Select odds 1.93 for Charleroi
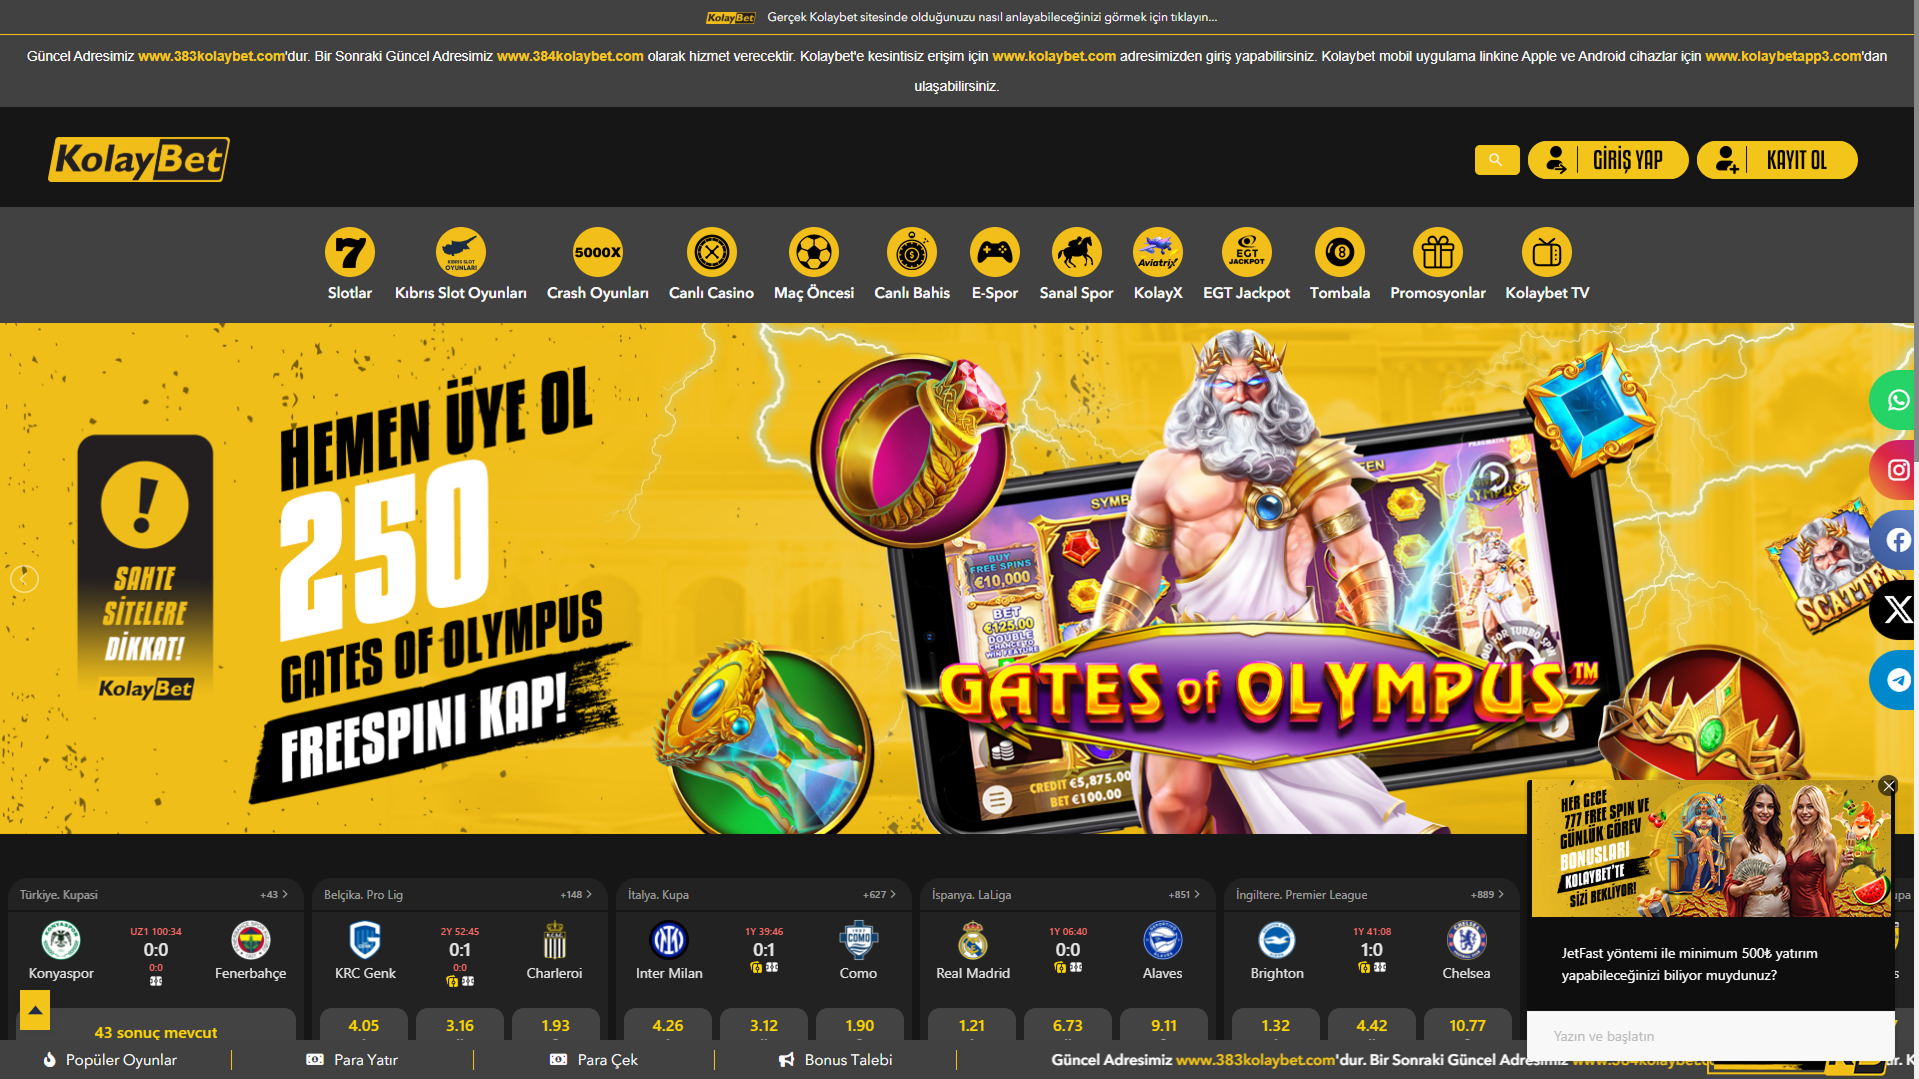1919x1079 pixels. pos(556,1025)
